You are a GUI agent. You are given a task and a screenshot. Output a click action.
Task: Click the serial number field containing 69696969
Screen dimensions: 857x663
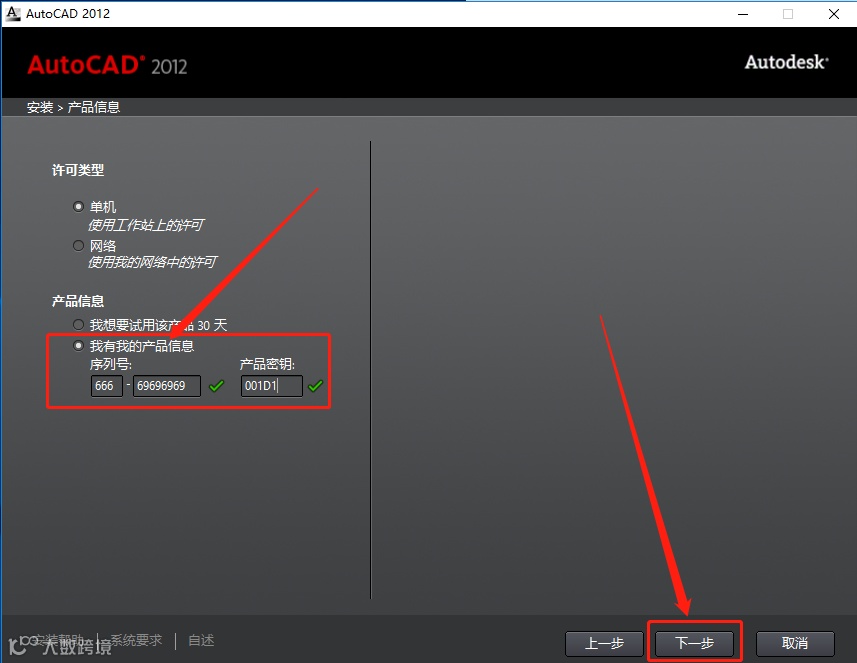coord(167,386)
